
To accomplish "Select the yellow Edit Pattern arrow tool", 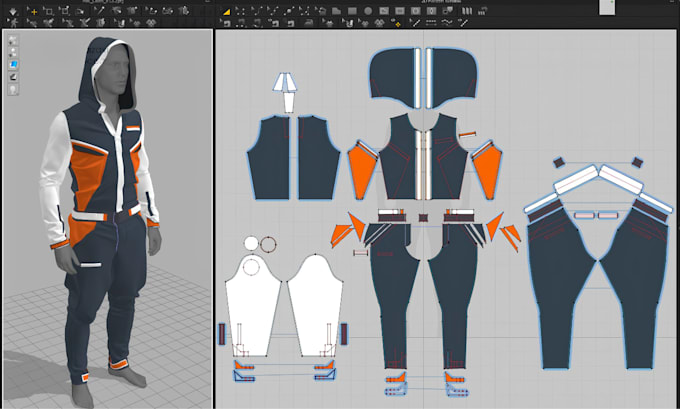I will click(227, 12).
